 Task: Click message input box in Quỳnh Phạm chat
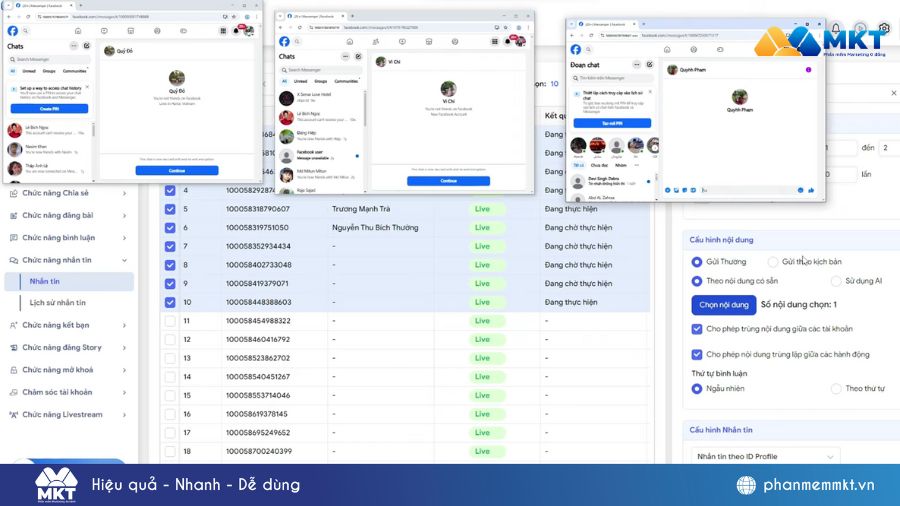click(749, 190)
